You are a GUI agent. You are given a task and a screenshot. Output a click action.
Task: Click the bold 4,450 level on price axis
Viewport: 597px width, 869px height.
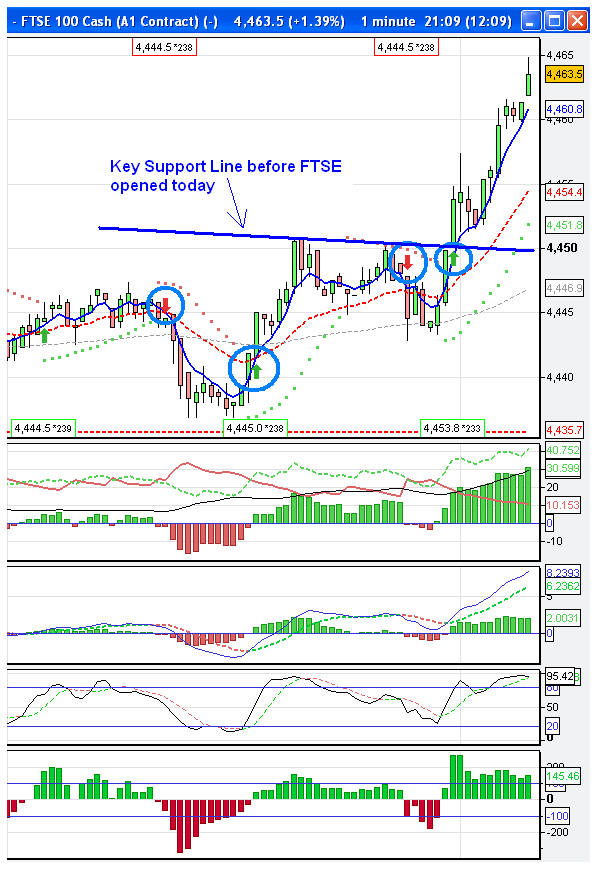562,248
